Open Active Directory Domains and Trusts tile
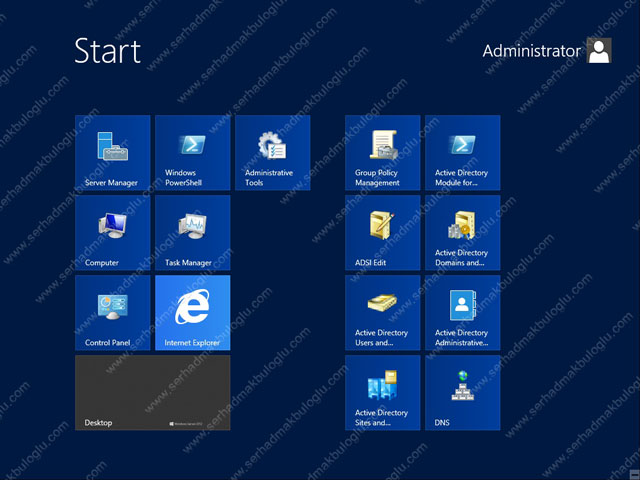The height and width of the screenshot is (480, 640). tap(462, 233)
